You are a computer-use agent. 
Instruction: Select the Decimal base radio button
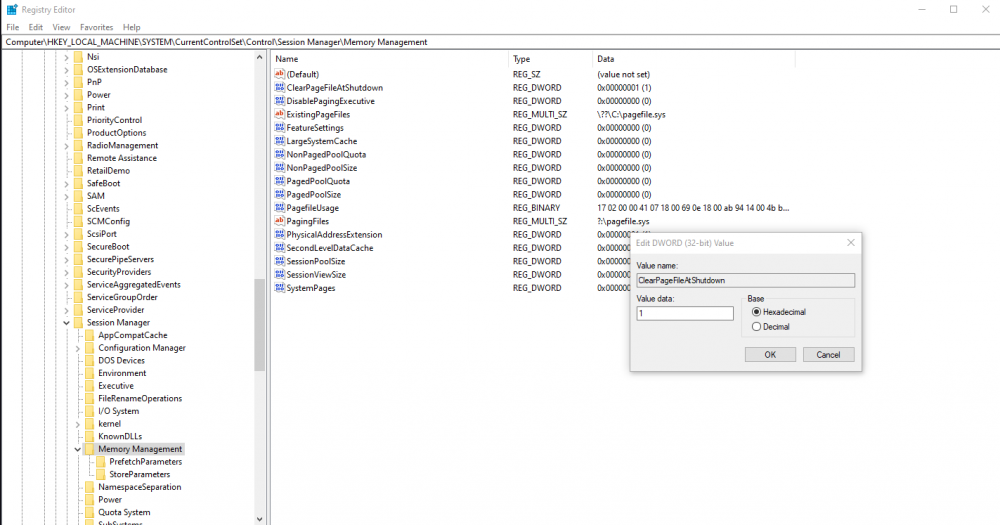[x=756, y=327]
